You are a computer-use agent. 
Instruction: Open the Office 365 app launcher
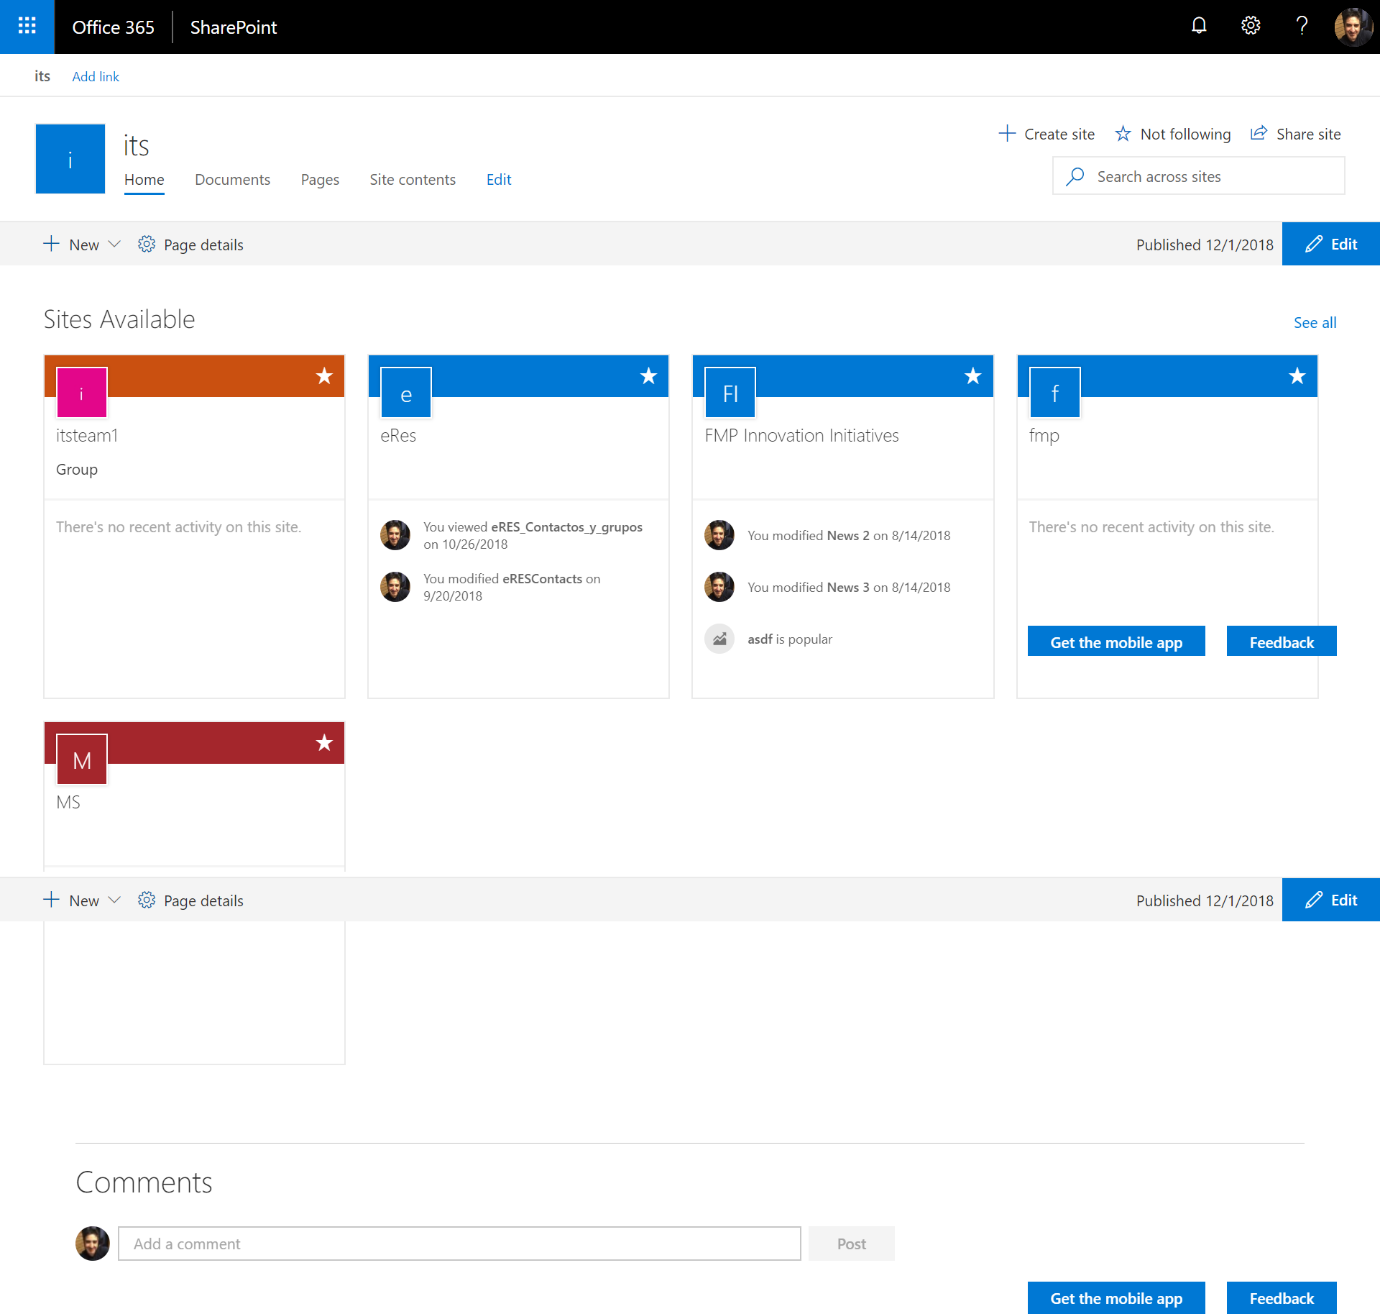pos(26,26)
